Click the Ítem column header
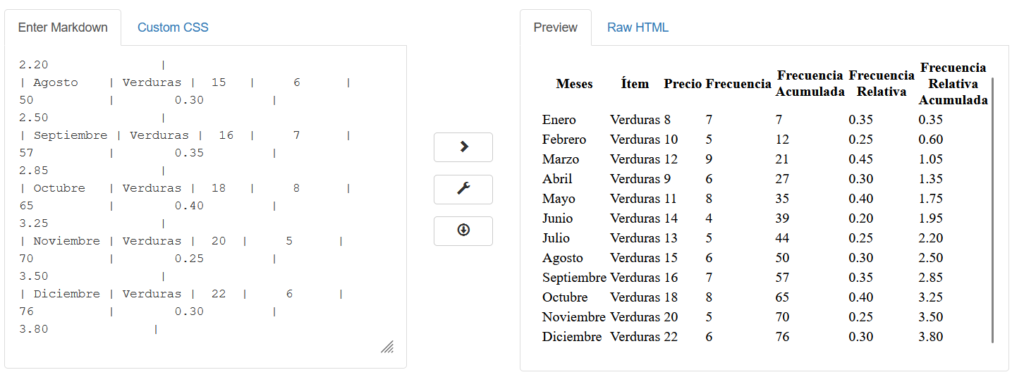Screen dimensions: 1024x389 coord(635,84)
